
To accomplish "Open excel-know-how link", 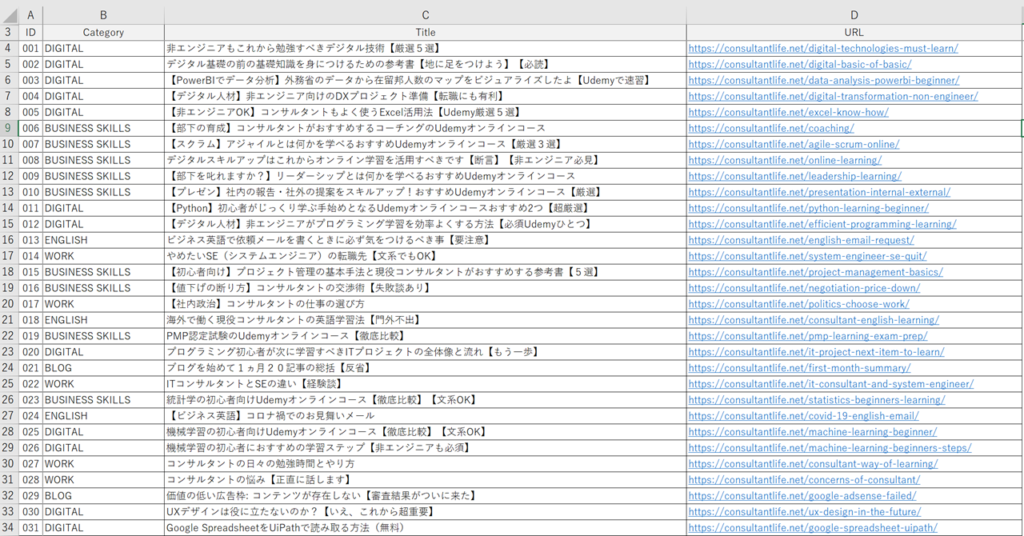I will point(788,112).
